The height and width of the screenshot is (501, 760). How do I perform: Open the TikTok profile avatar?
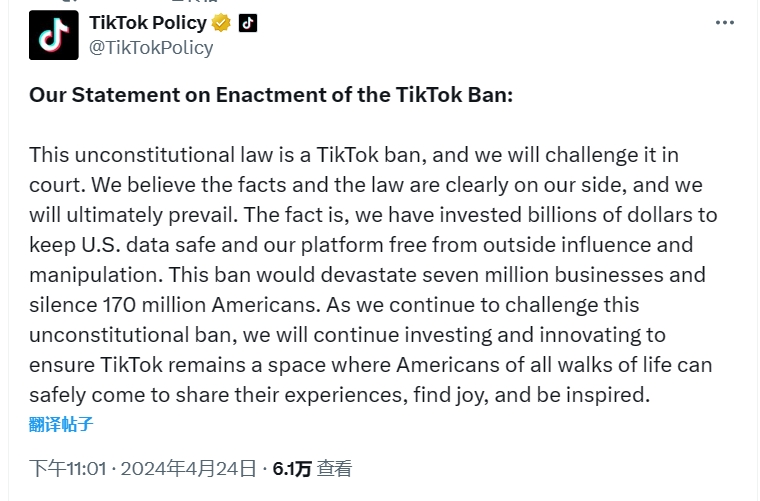pos(54,35)
